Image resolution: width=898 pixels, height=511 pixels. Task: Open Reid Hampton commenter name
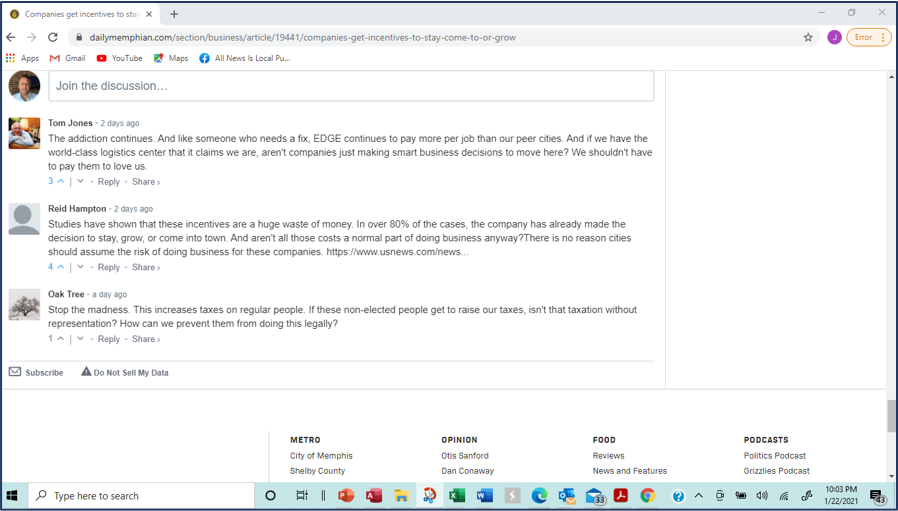pyautogui.click(x=77, y=209)
